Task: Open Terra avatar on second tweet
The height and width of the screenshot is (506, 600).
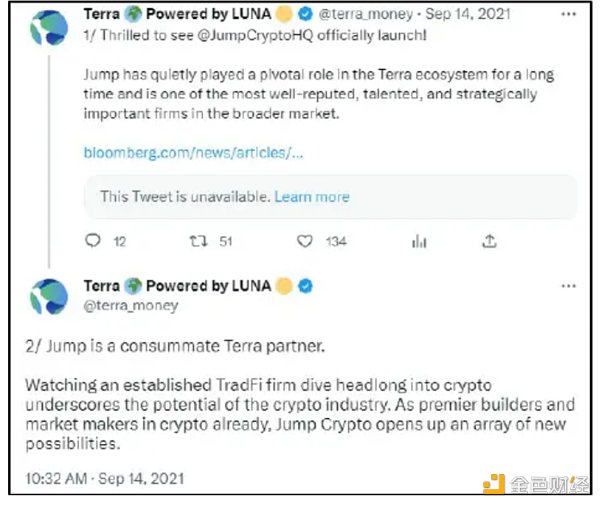Action: click(x=48, y=297)
